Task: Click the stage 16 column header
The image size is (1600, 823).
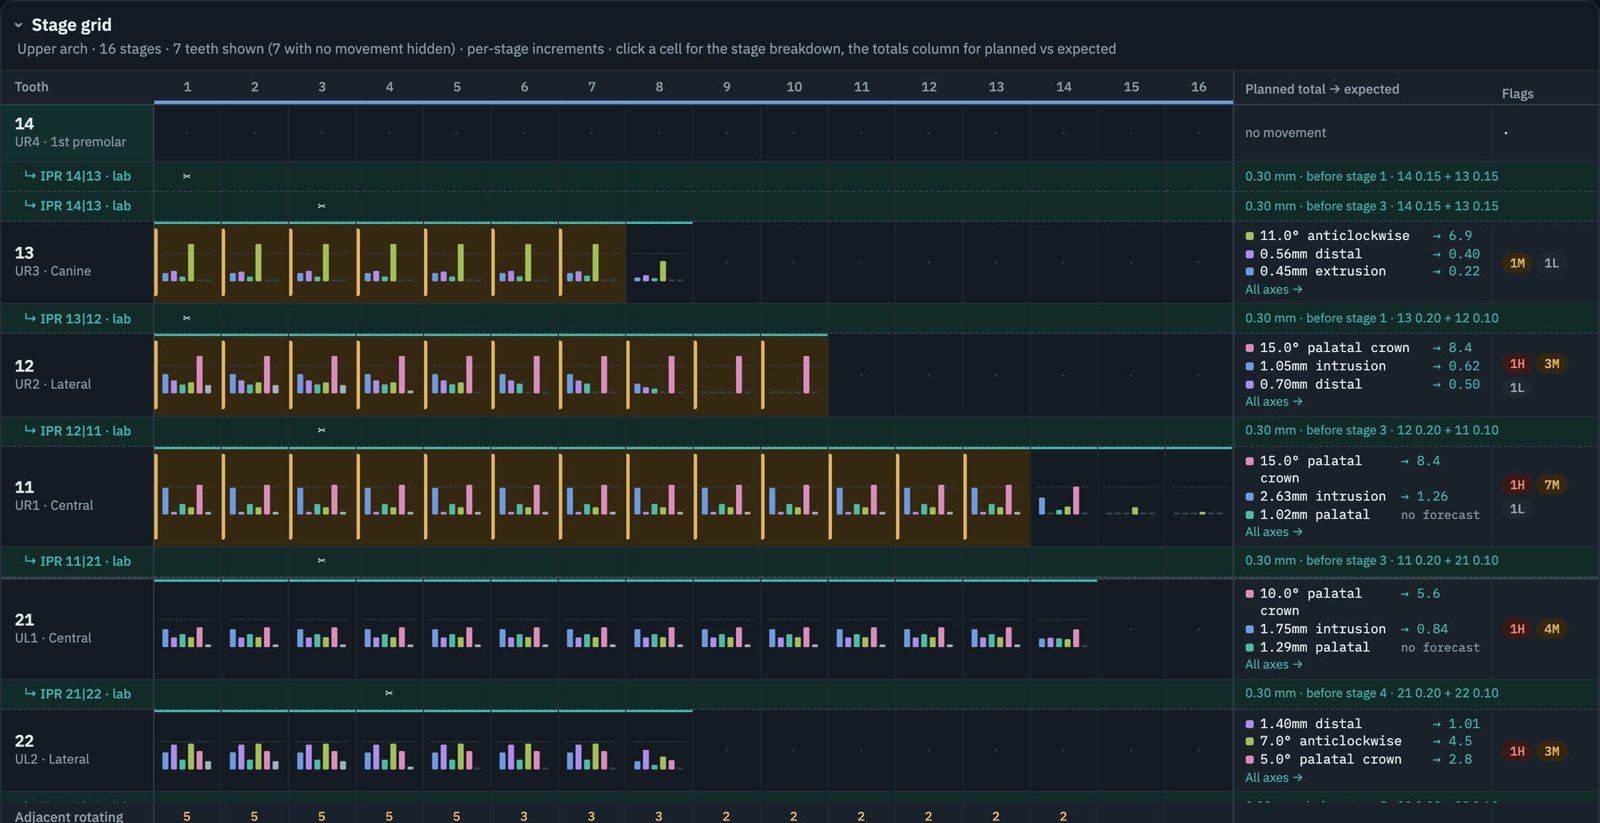Action: [x=1198, y=87]
